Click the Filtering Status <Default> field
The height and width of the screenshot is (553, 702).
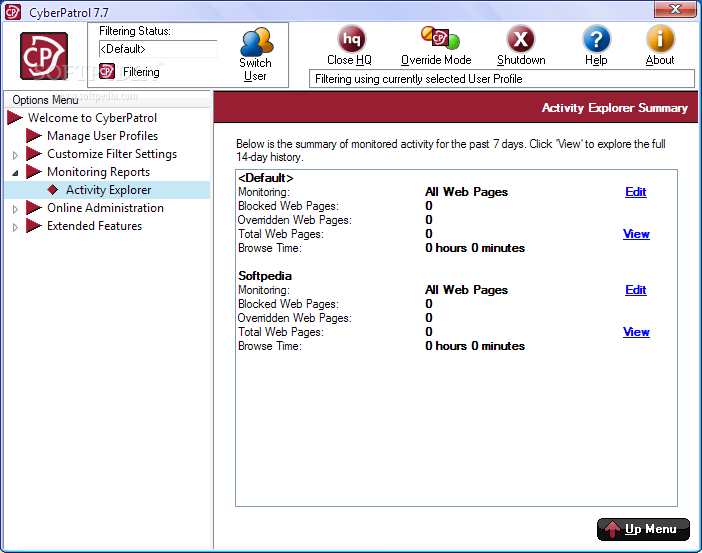point(158,49)
